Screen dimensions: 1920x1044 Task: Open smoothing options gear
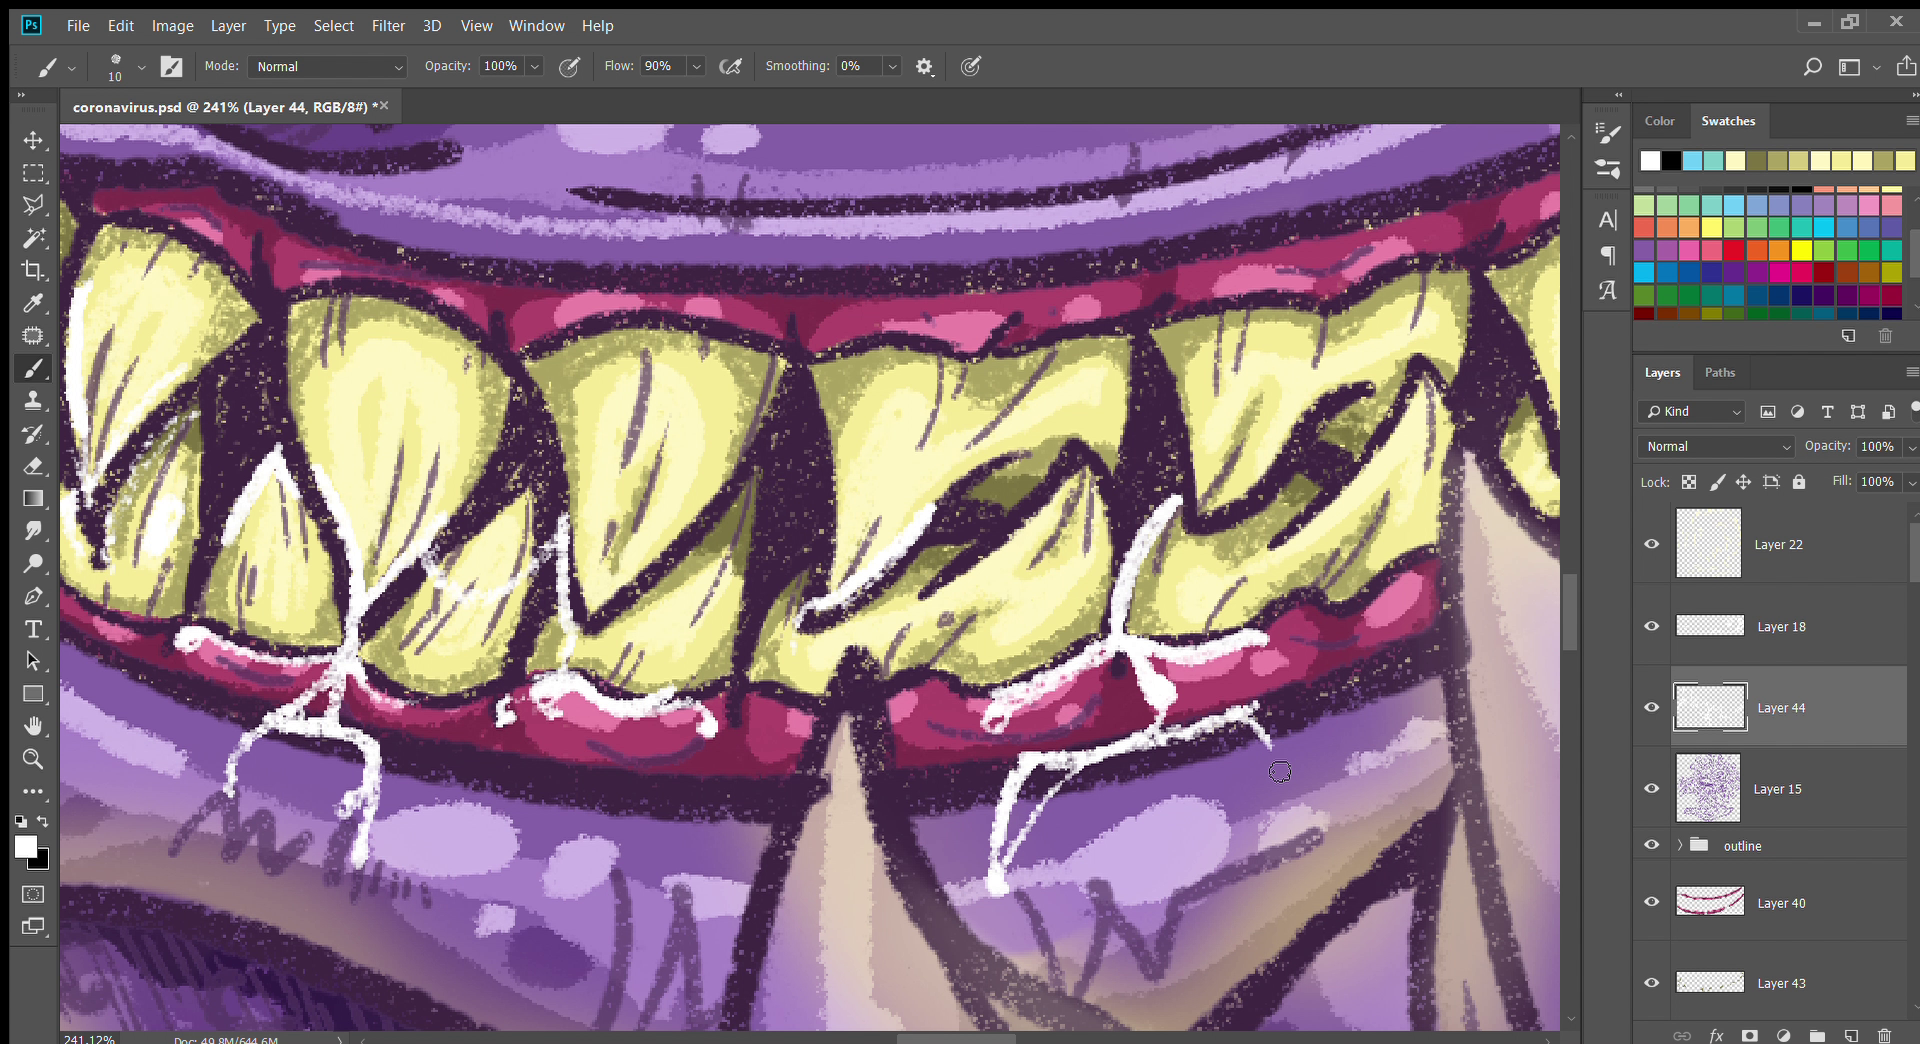coord(924,67)
